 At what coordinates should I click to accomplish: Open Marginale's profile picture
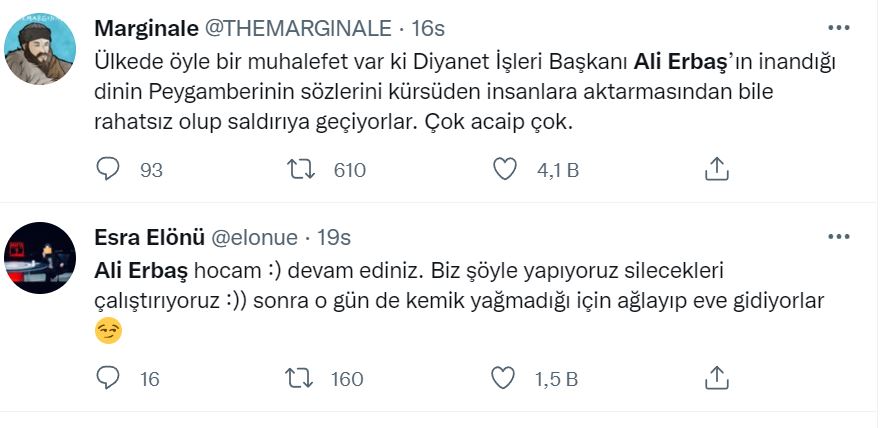click(41, 50)
